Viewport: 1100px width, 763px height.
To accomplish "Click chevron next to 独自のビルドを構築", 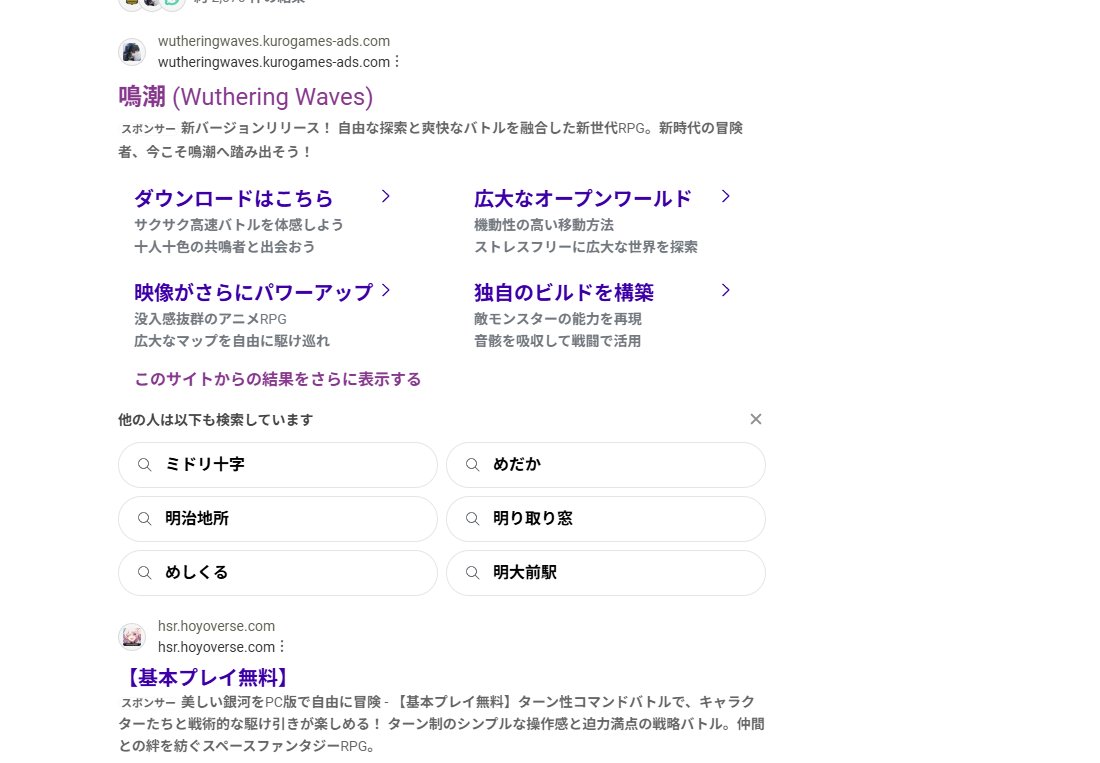I will tap(725, 290).
